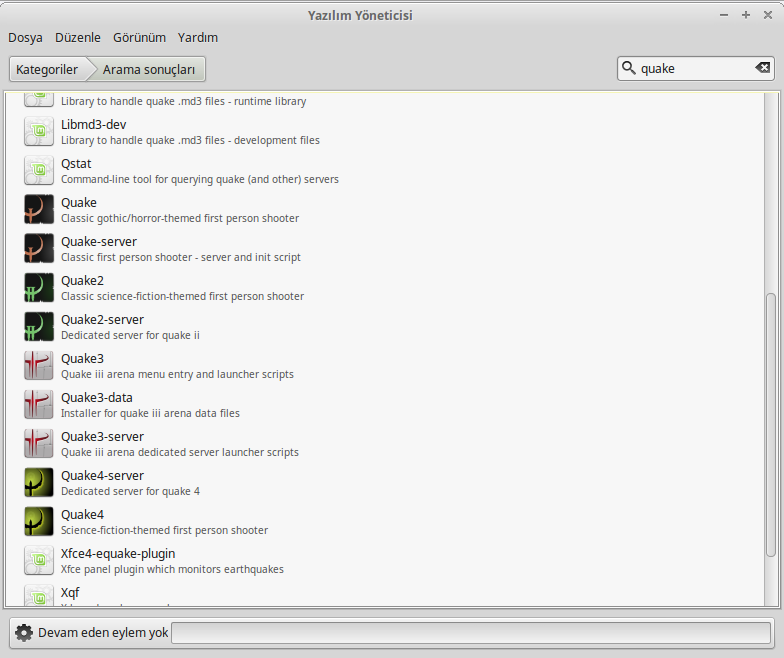Image resolution: width=784 pixels, height=658 pixels.
Task: Open the Dosya menu
Action: pos(25,38)
